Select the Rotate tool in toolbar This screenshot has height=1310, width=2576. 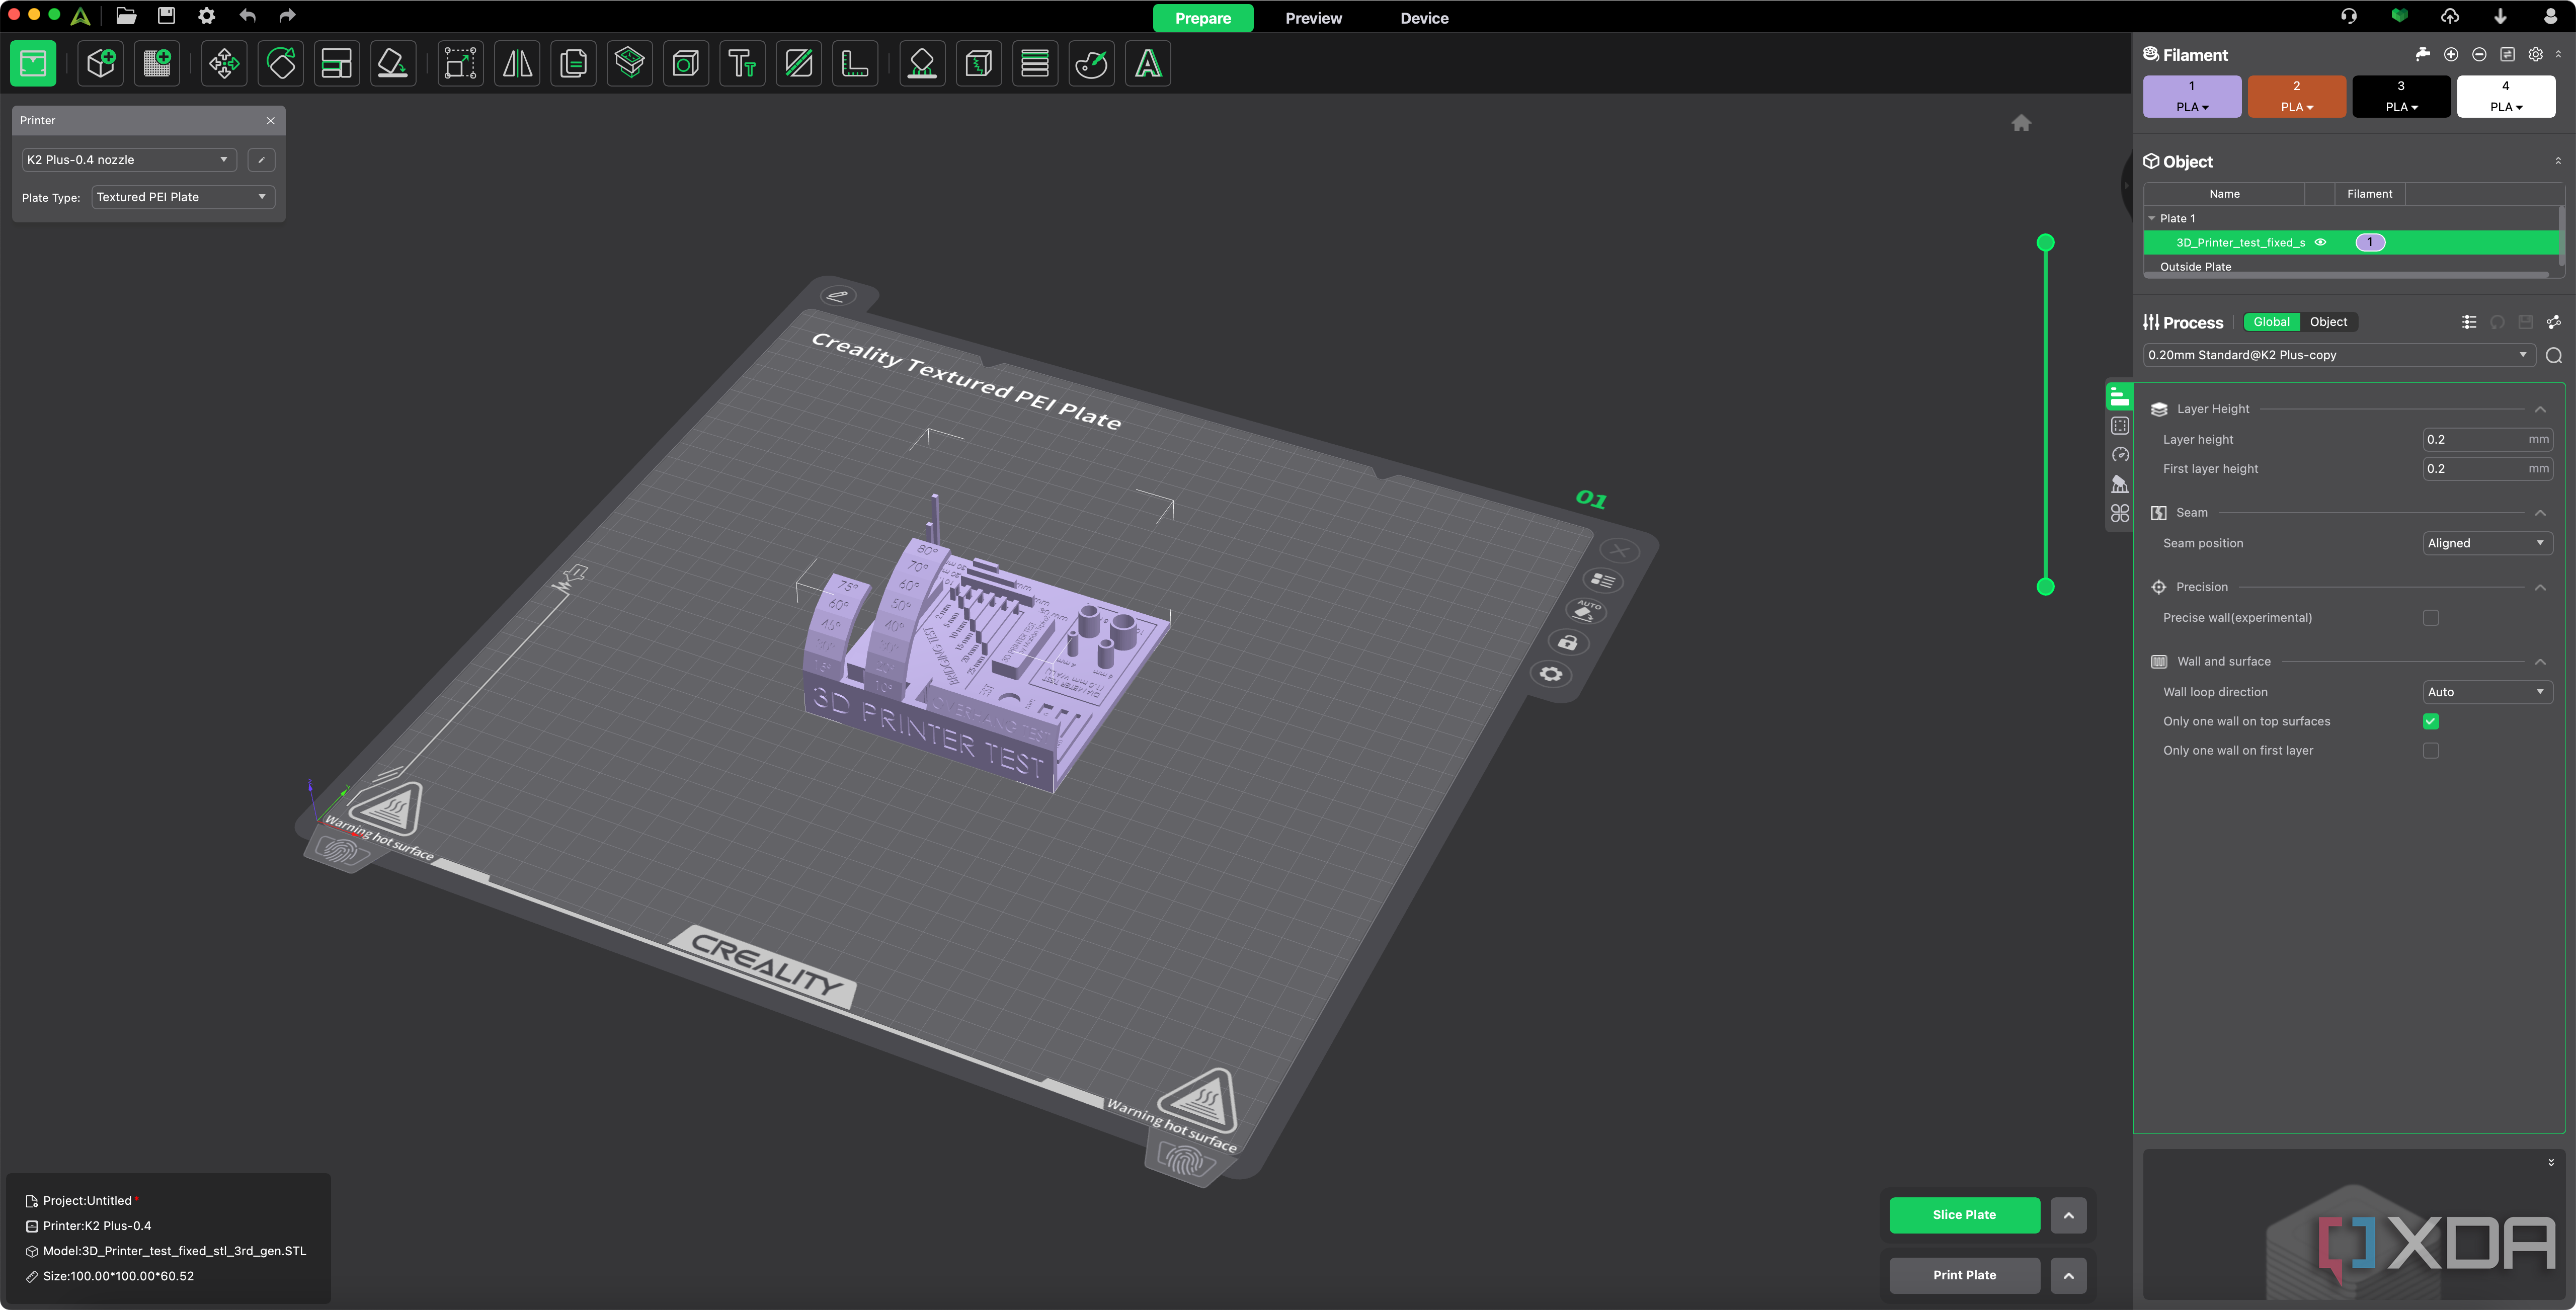click(x=281, y=64)
